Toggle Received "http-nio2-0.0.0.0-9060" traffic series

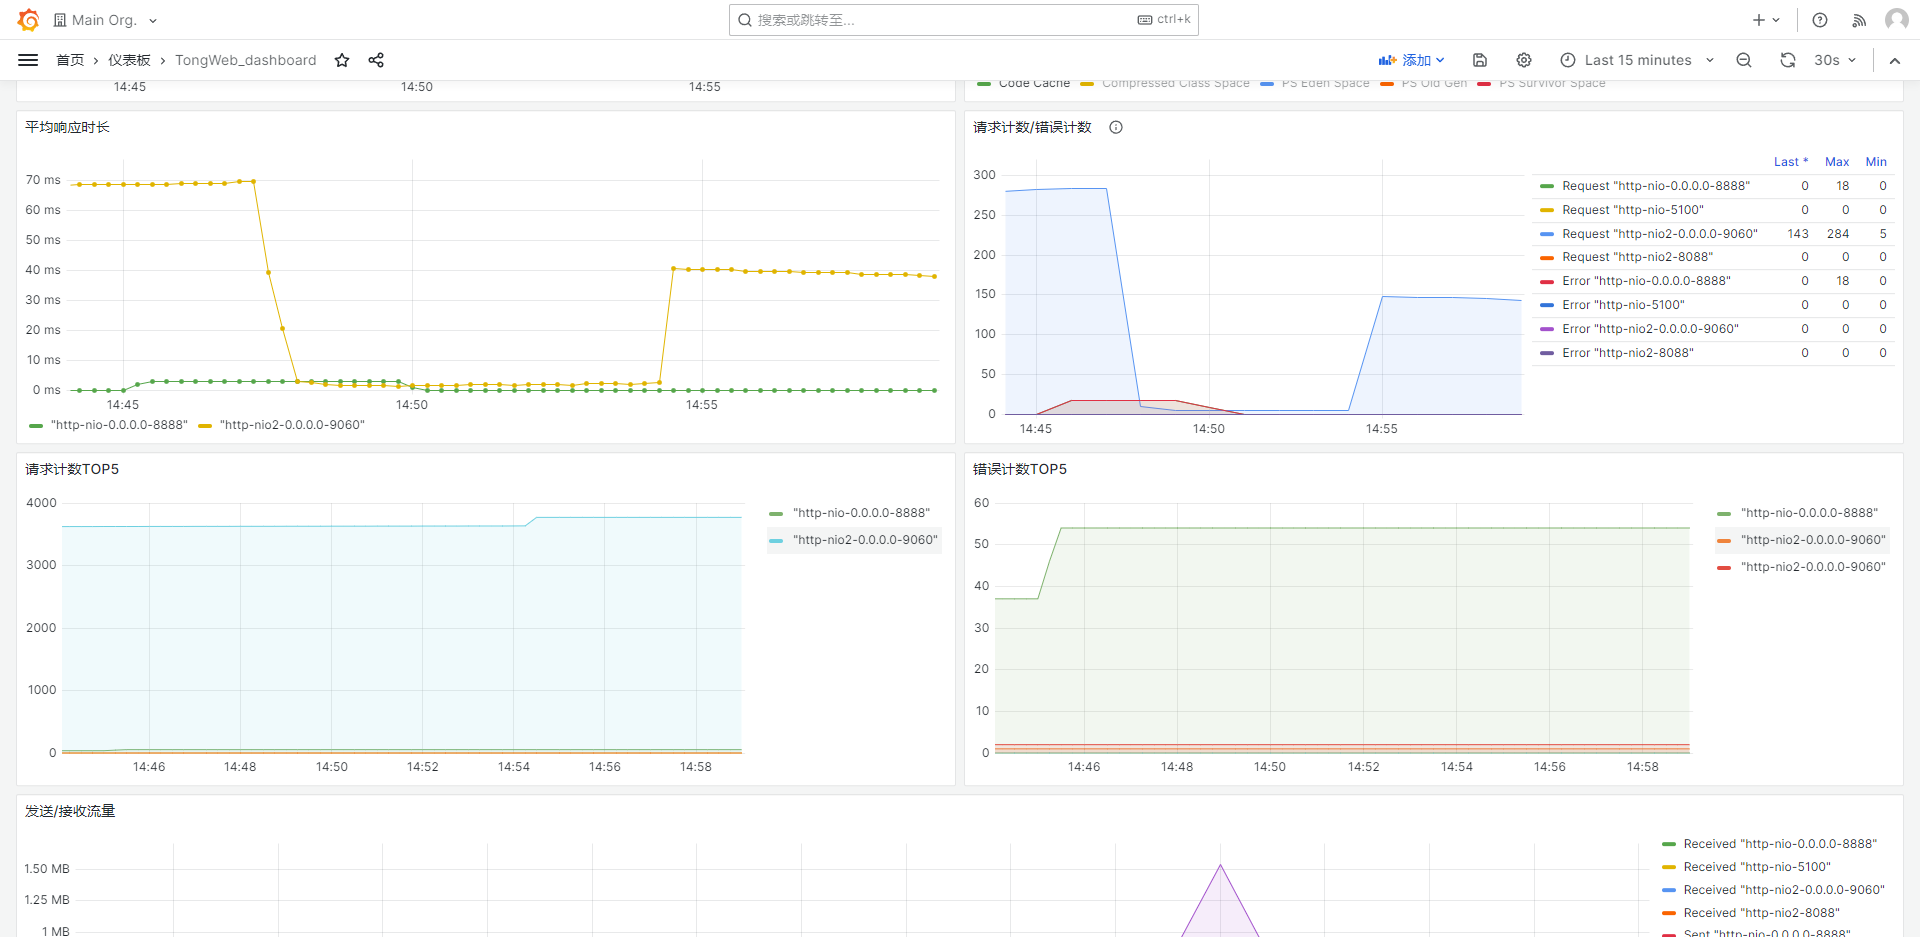[1784, 890]
